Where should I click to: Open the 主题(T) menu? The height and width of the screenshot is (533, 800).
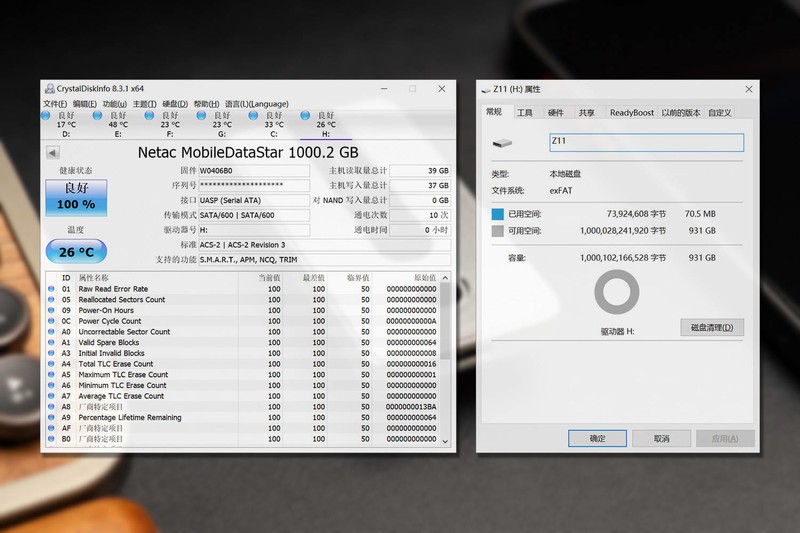tap(144, 104)
